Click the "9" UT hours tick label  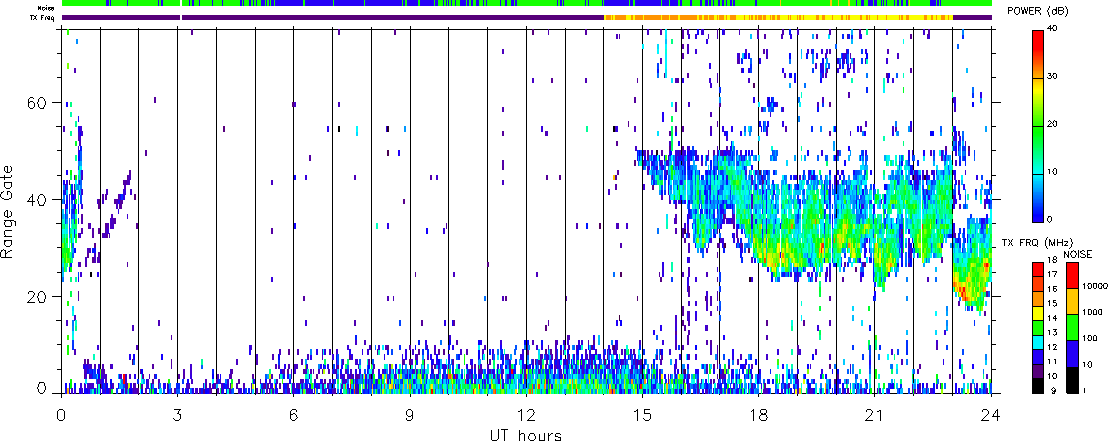pos(410,414)
